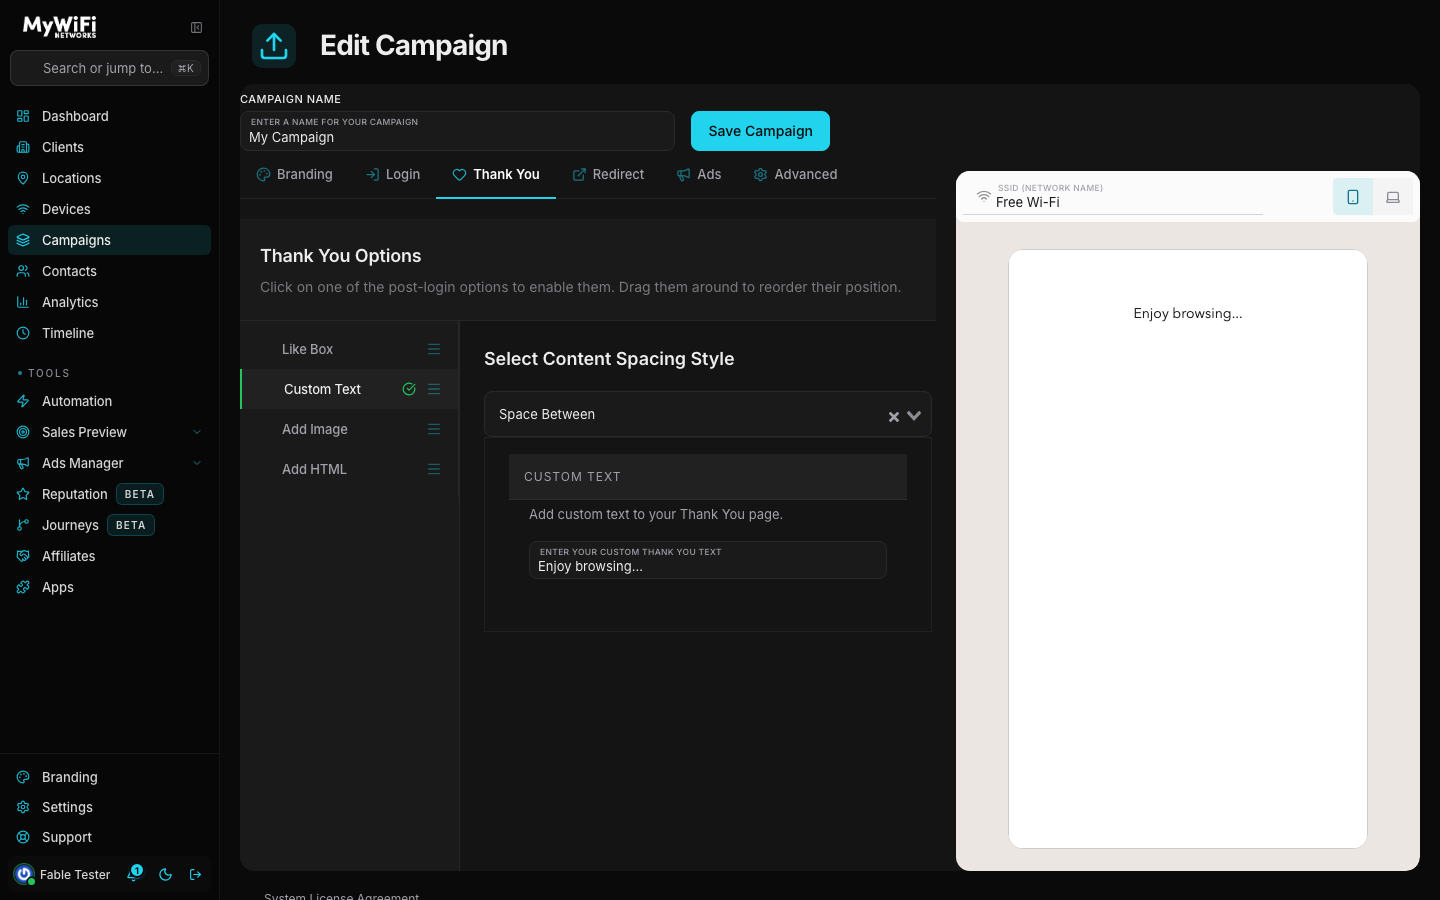Click the Branding palette icon in sidebar footer
The image size is (1440, 900).
coord(23,777)
